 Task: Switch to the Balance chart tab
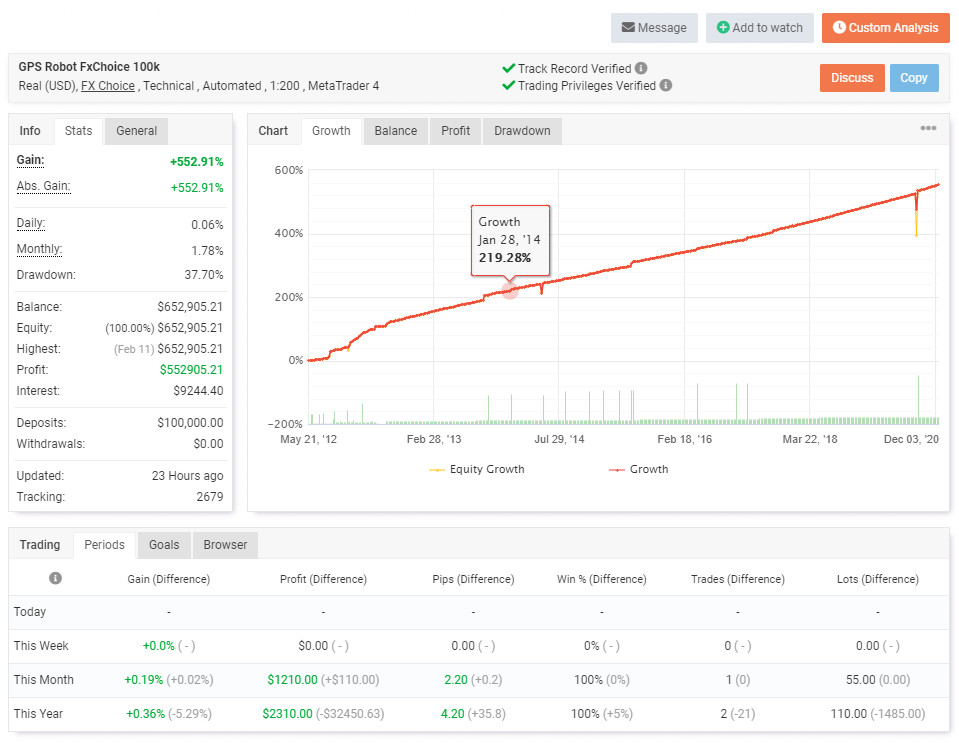(x=396, y=131)
